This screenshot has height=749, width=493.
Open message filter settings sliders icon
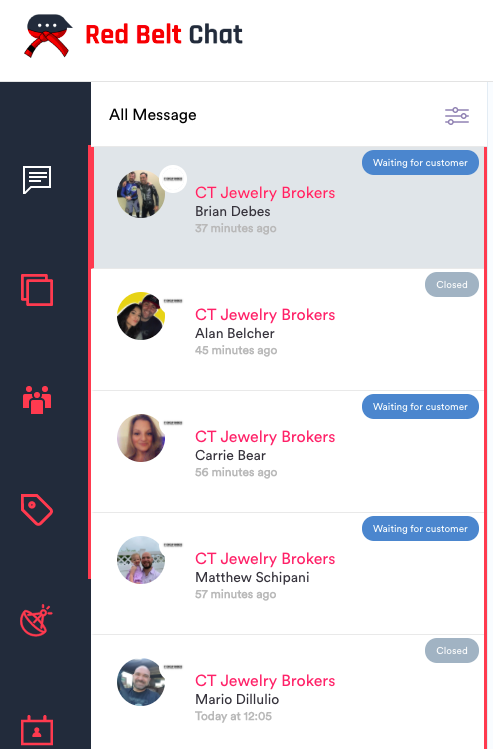point(457,116)
